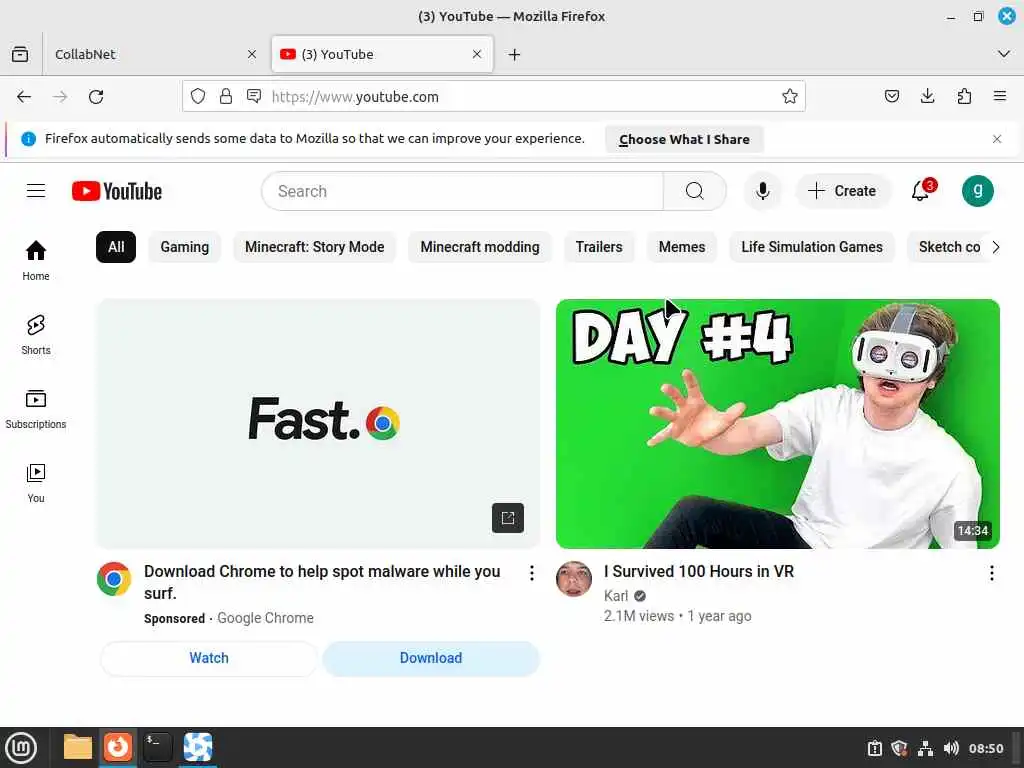Open options menu for Chrome ad
Screen dimensions: 1024x768
pyautogui.click(x=532, y=573)
